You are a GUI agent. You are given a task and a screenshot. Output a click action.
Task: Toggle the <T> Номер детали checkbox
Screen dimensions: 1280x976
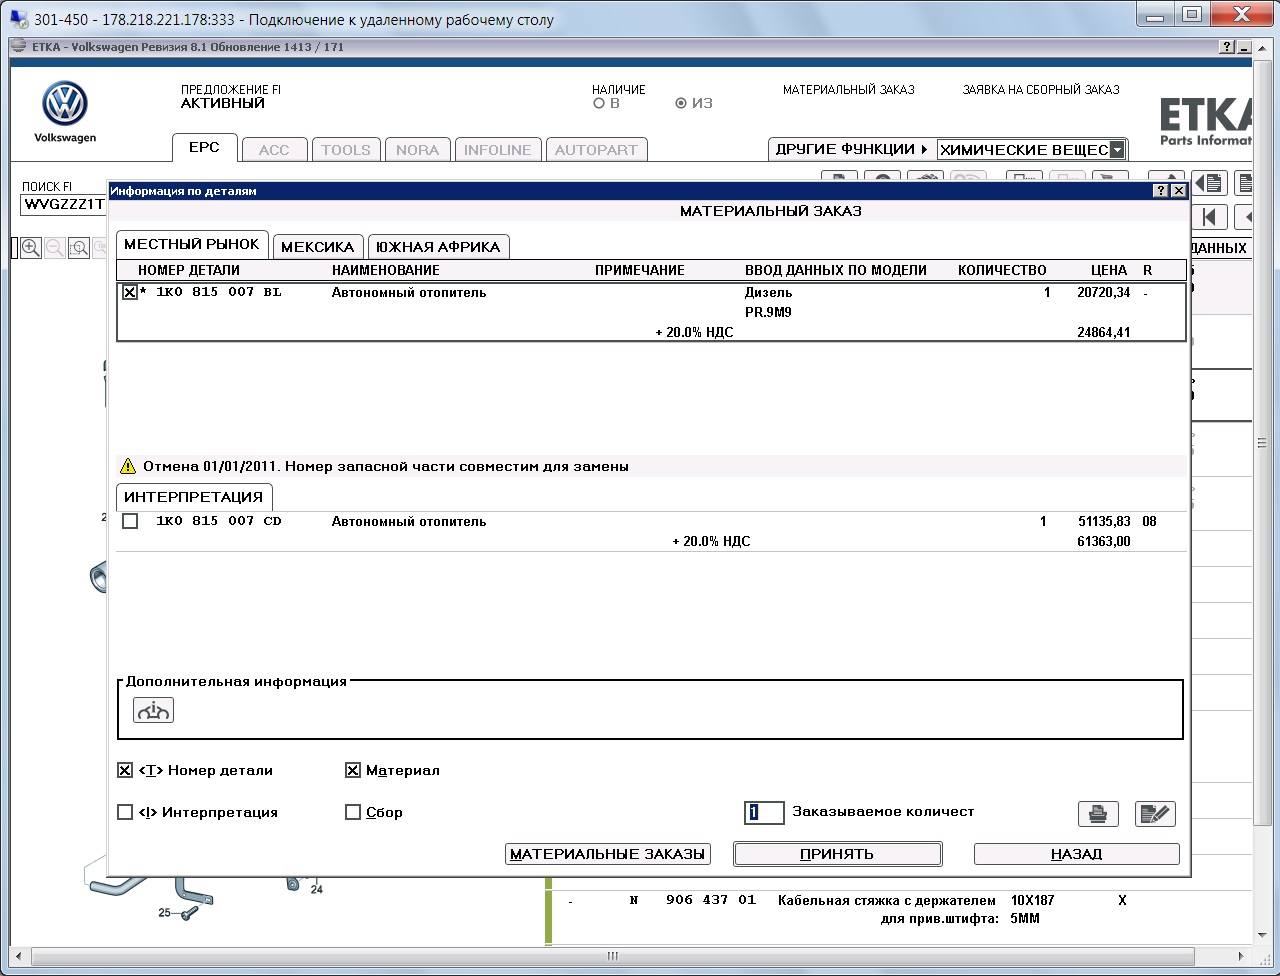coord(125,770)
